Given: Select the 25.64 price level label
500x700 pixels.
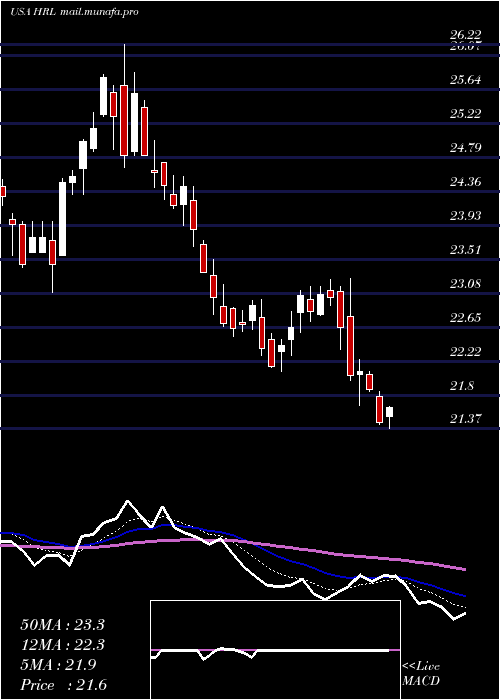Looking at the screenshot, I should pyautogui.click(x=467, y=80).
